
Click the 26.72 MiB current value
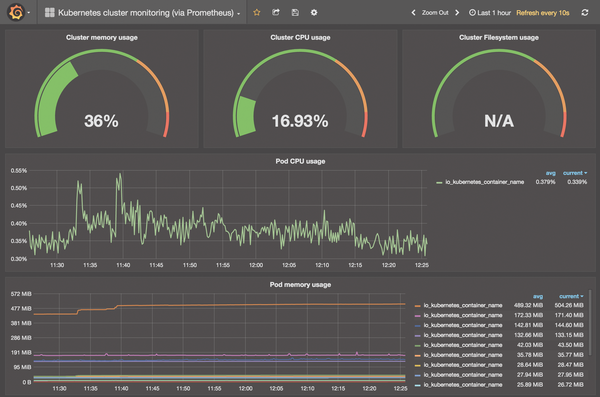571,385
